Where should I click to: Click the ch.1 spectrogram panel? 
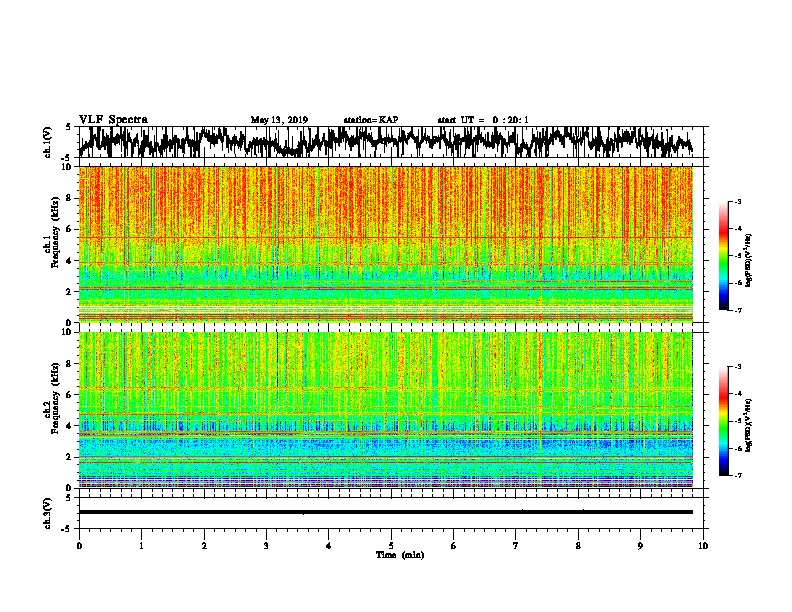pyautogui.click(x=386, y=244)
